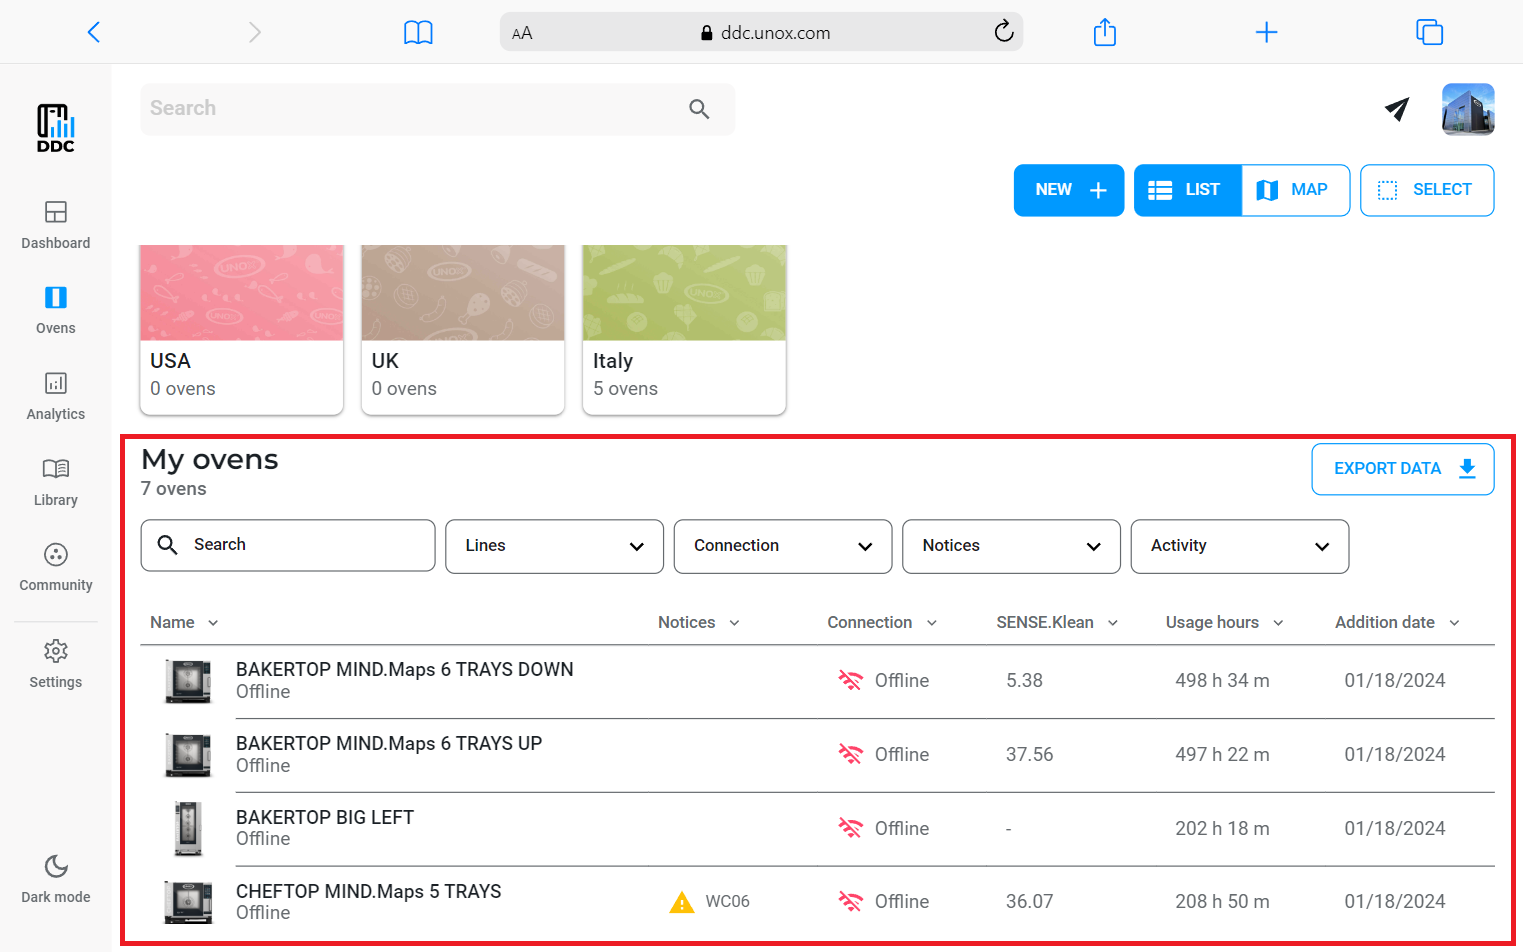
Task: Open the Community page icon
Action: coord(56,555)
